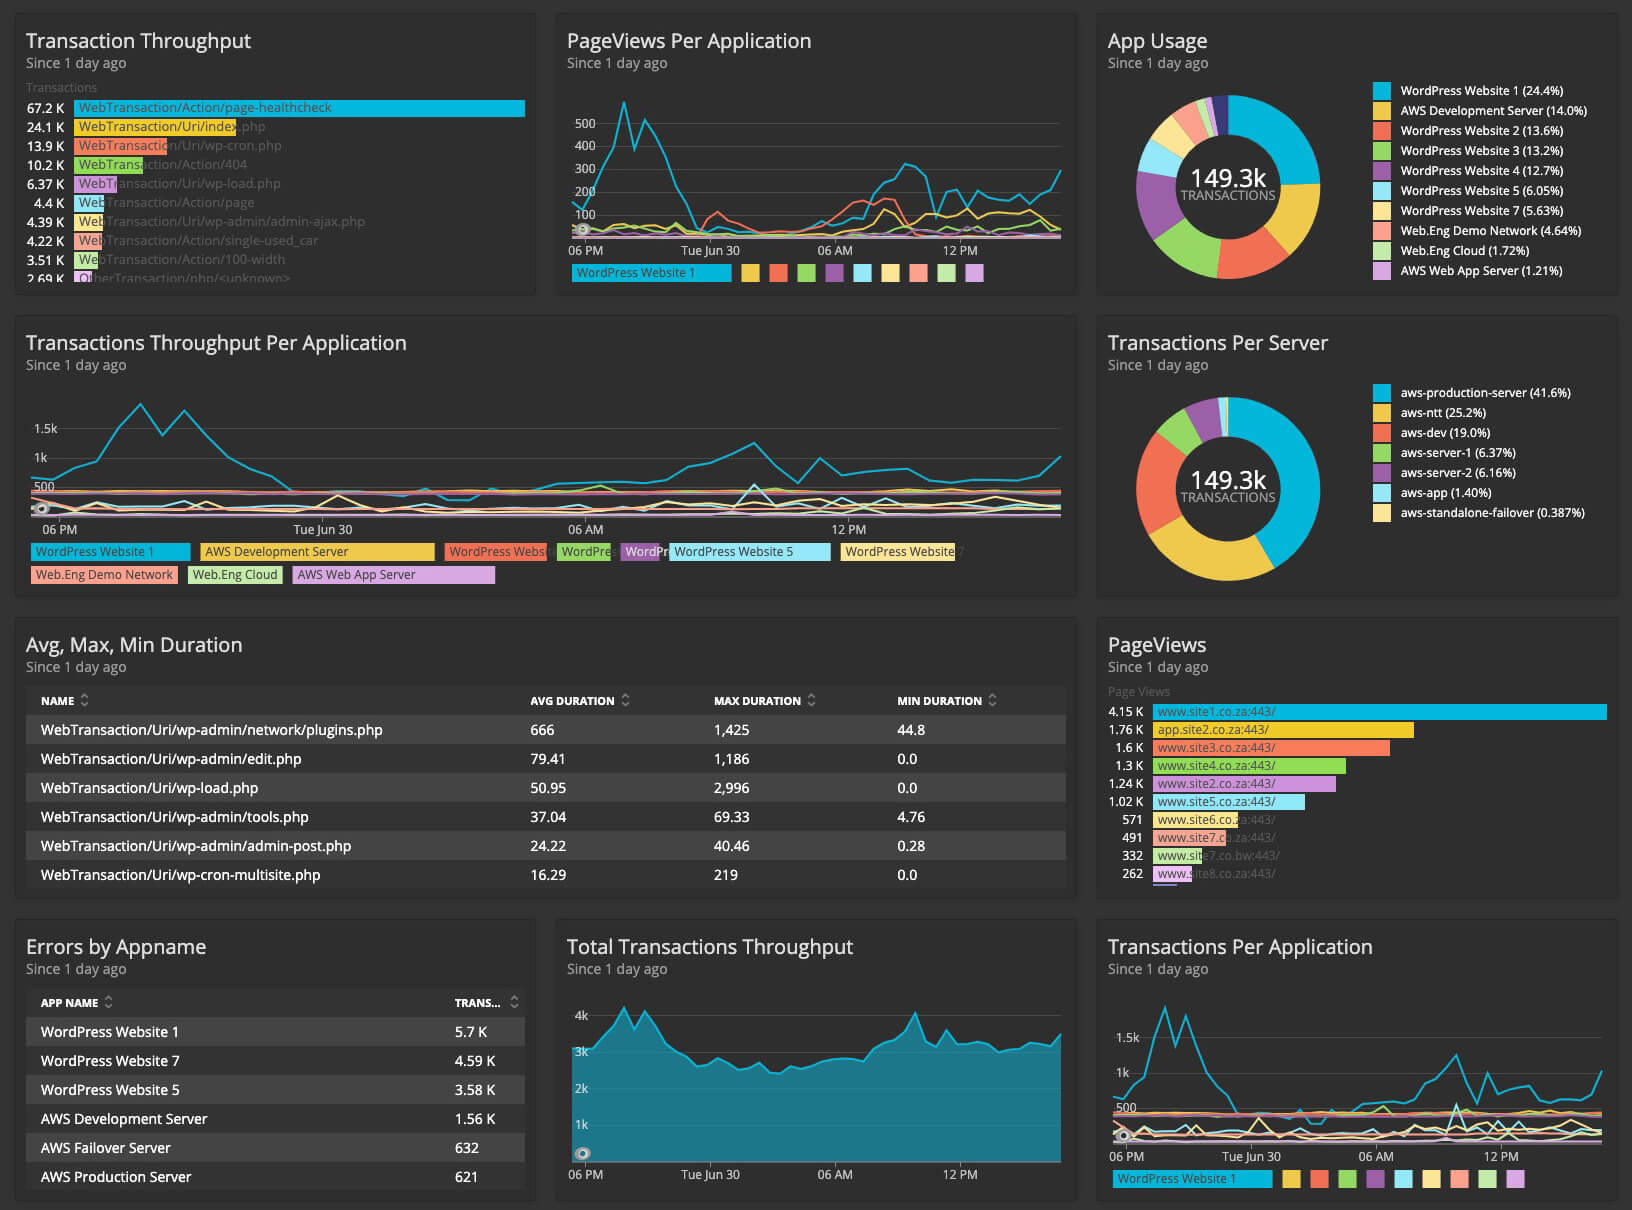Viewport: 1632px width, 1210px height.
Task: Select WordPress Website 5 in Errors by Appname
Action: tap(275, 1090)
